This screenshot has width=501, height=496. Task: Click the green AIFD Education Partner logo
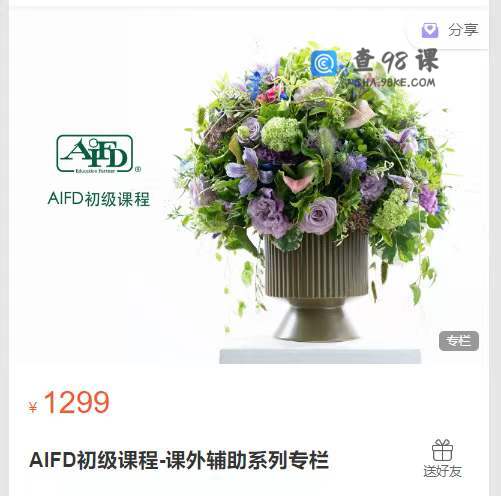95,154
